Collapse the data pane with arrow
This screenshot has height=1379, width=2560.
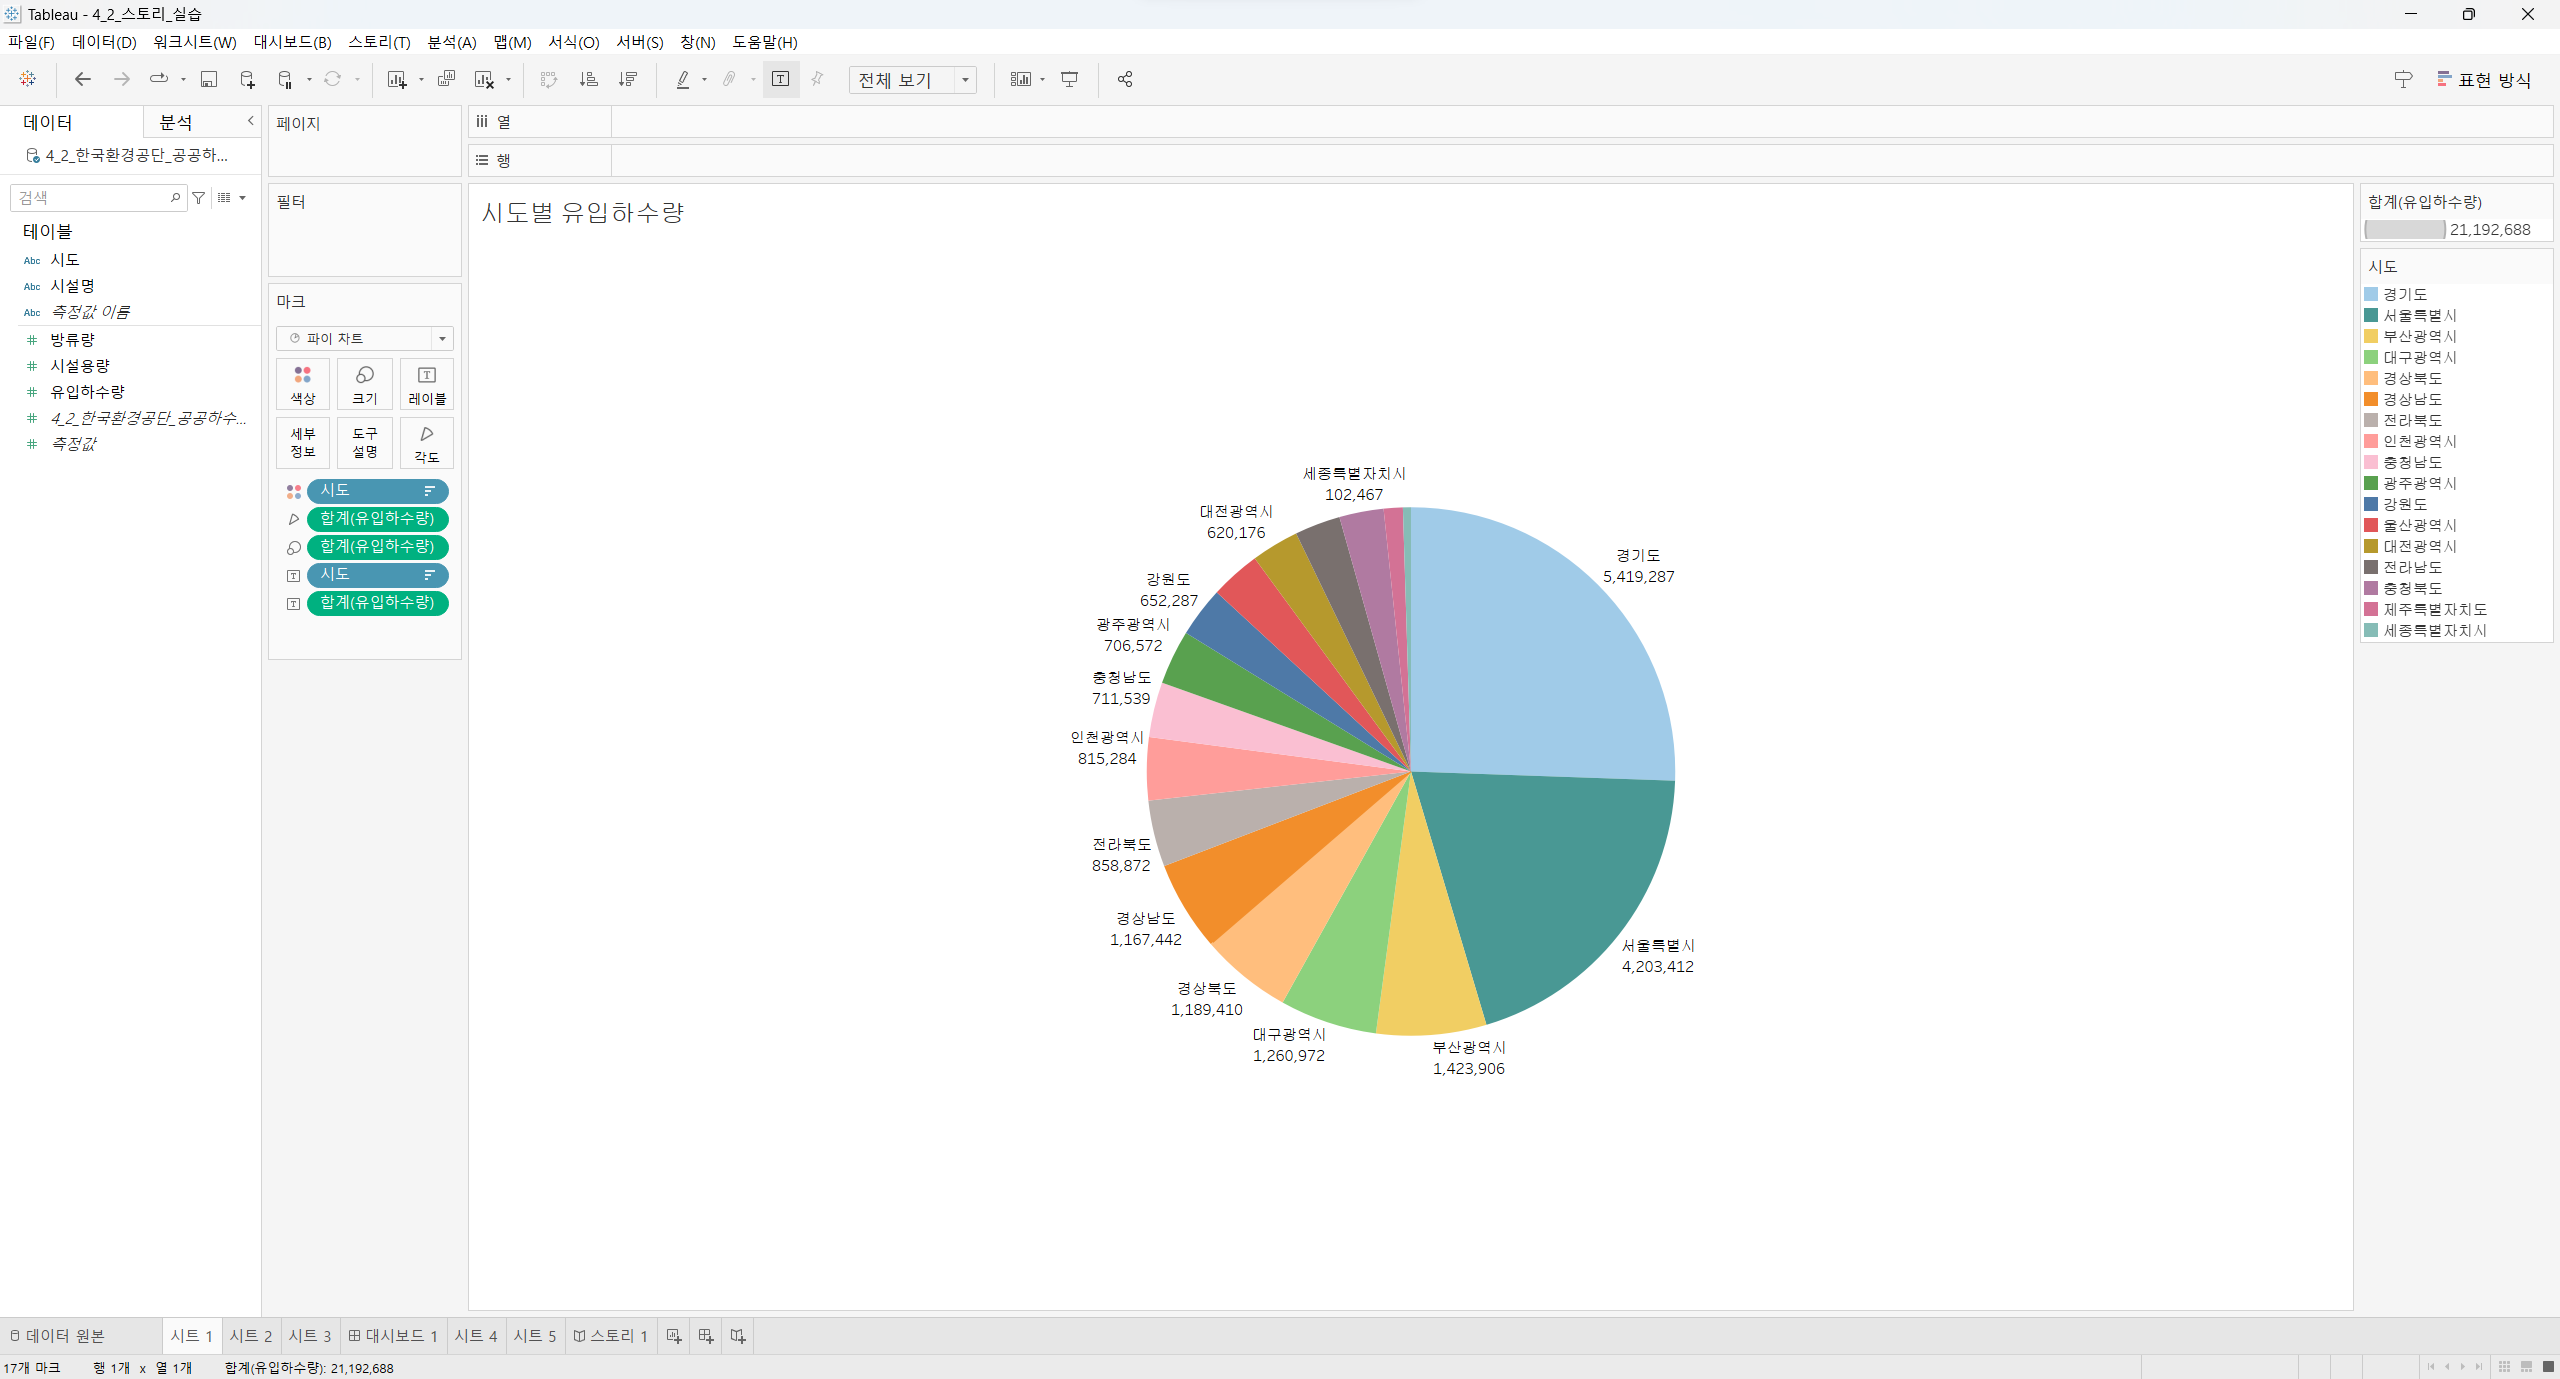250,121
